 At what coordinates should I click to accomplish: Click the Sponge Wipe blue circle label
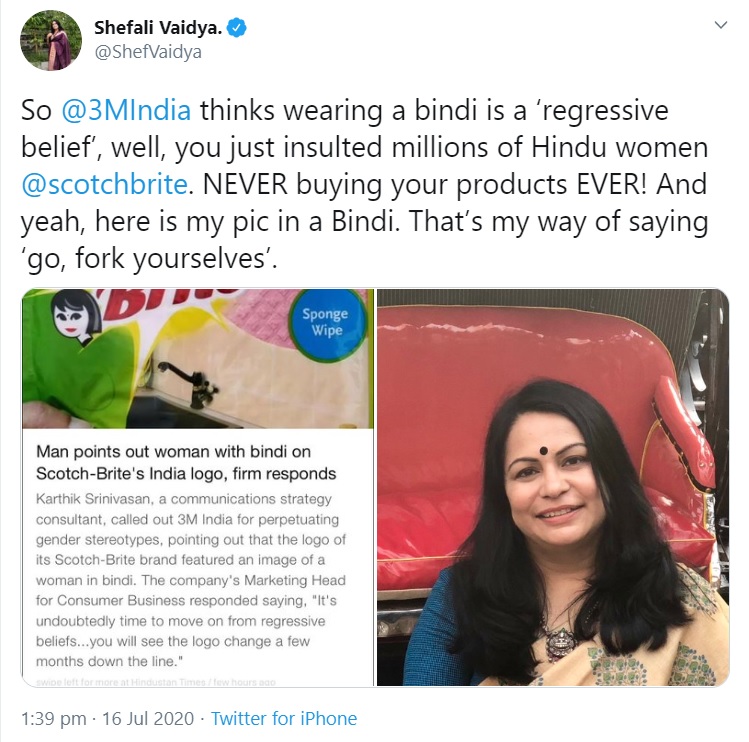(326, 324)
